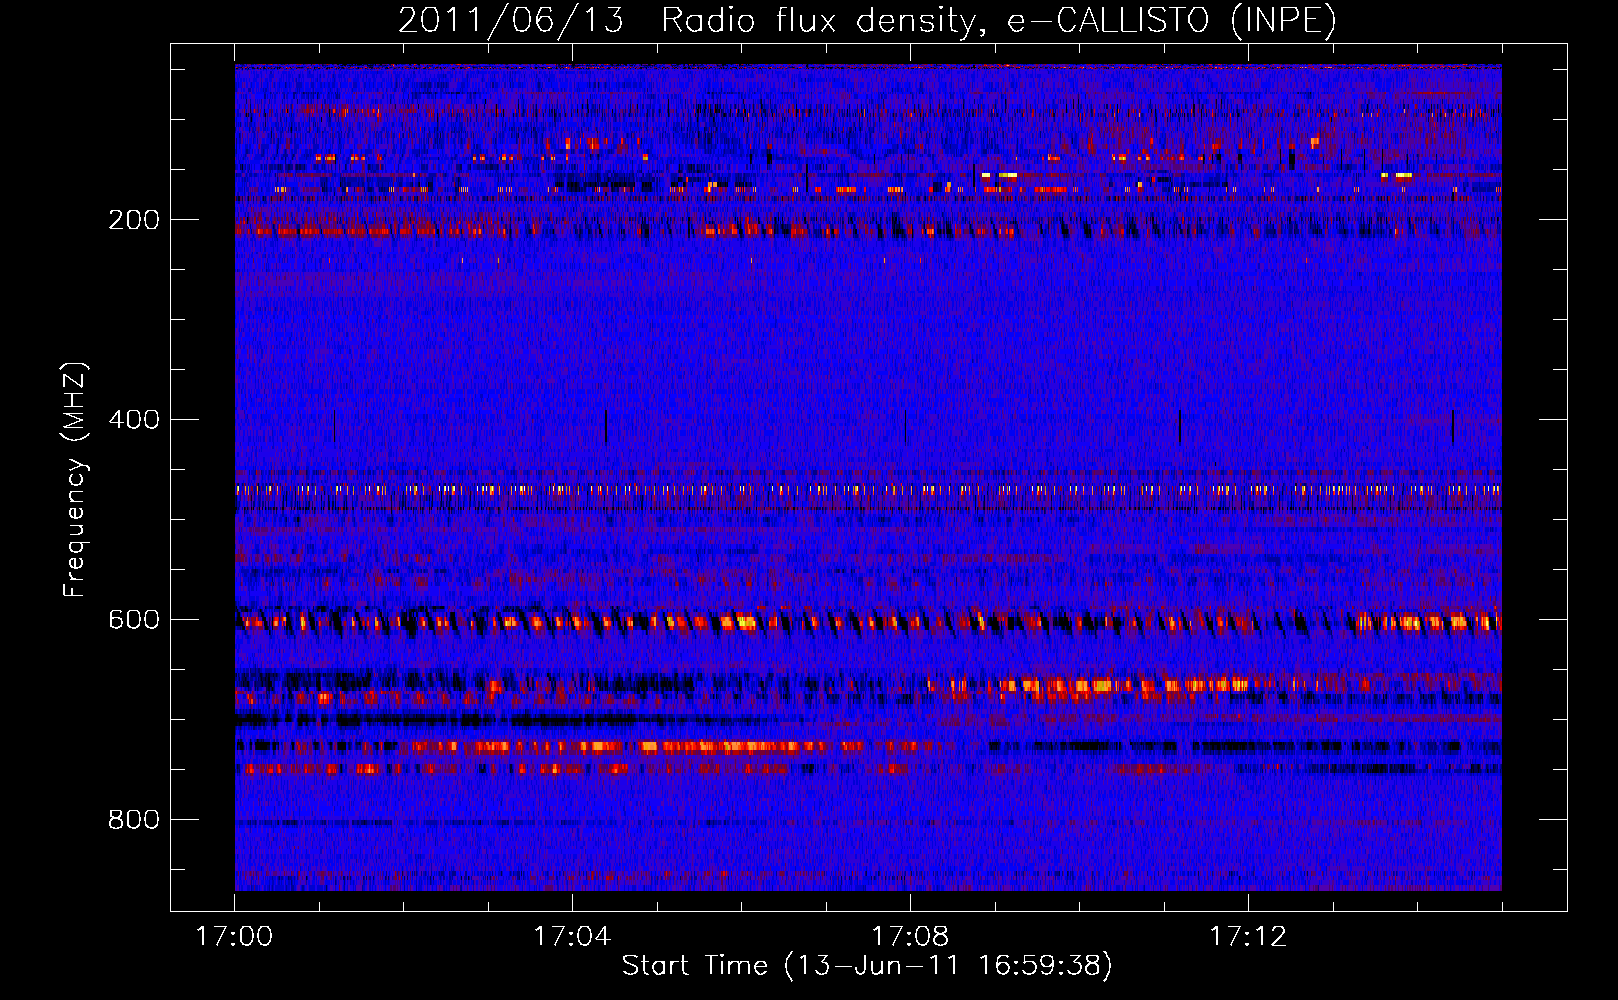This screenshot has height=1000, width=1618.
Task: Click the 400 frequency tick label
Action: pyautogui.click(x=134, y=420)
